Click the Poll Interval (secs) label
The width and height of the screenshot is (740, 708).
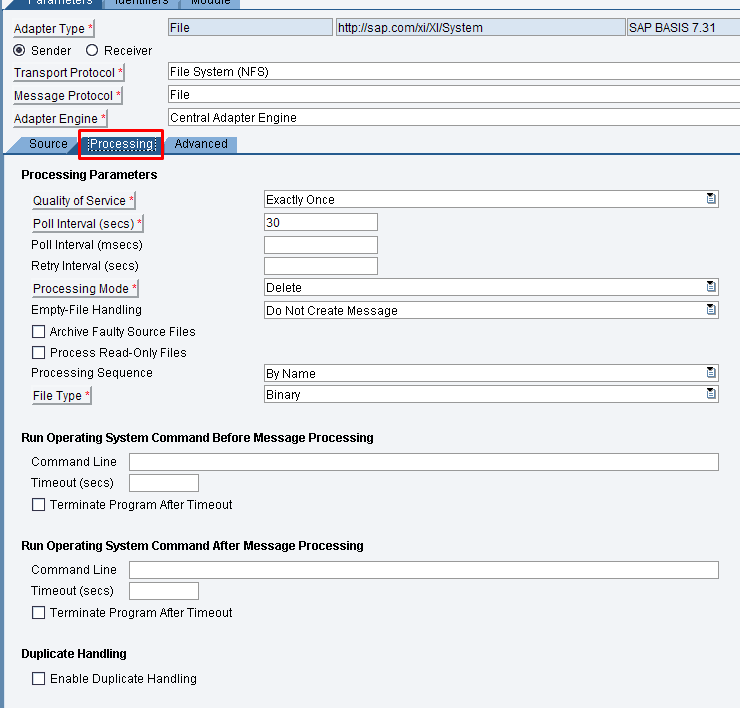click(87, 223)
